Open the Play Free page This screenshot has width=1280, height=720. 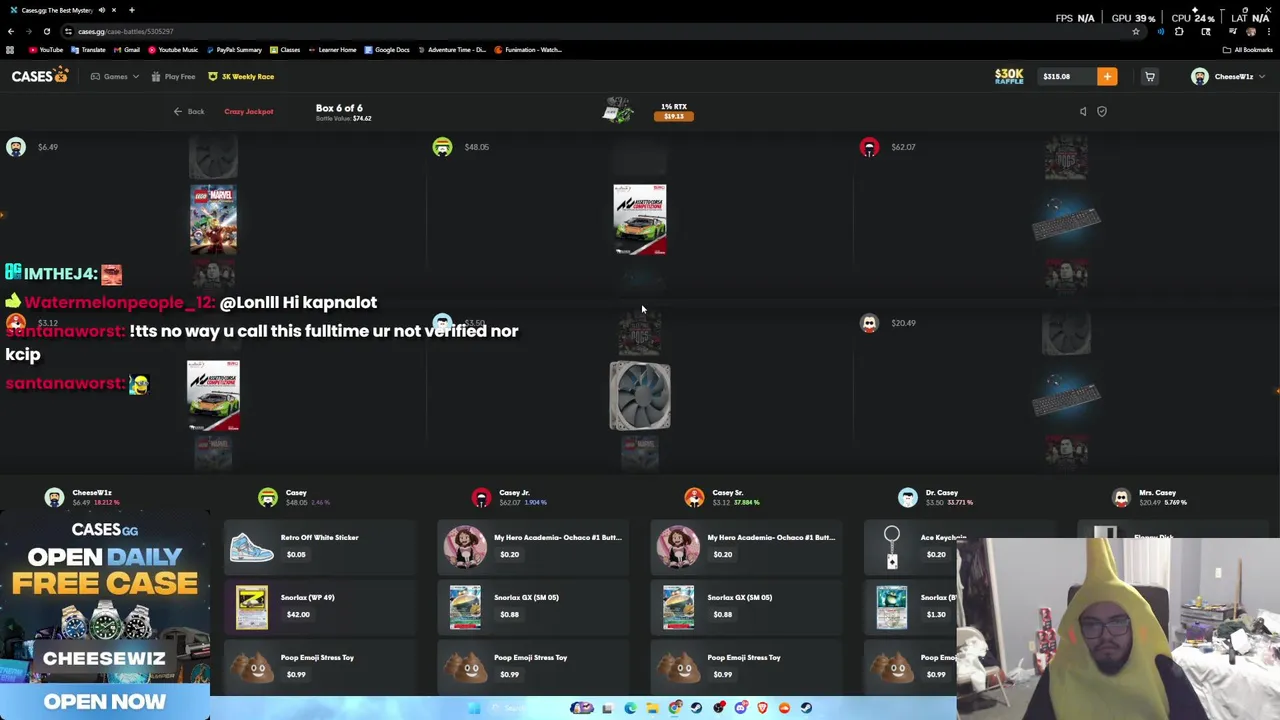click(x=173, y=76)
